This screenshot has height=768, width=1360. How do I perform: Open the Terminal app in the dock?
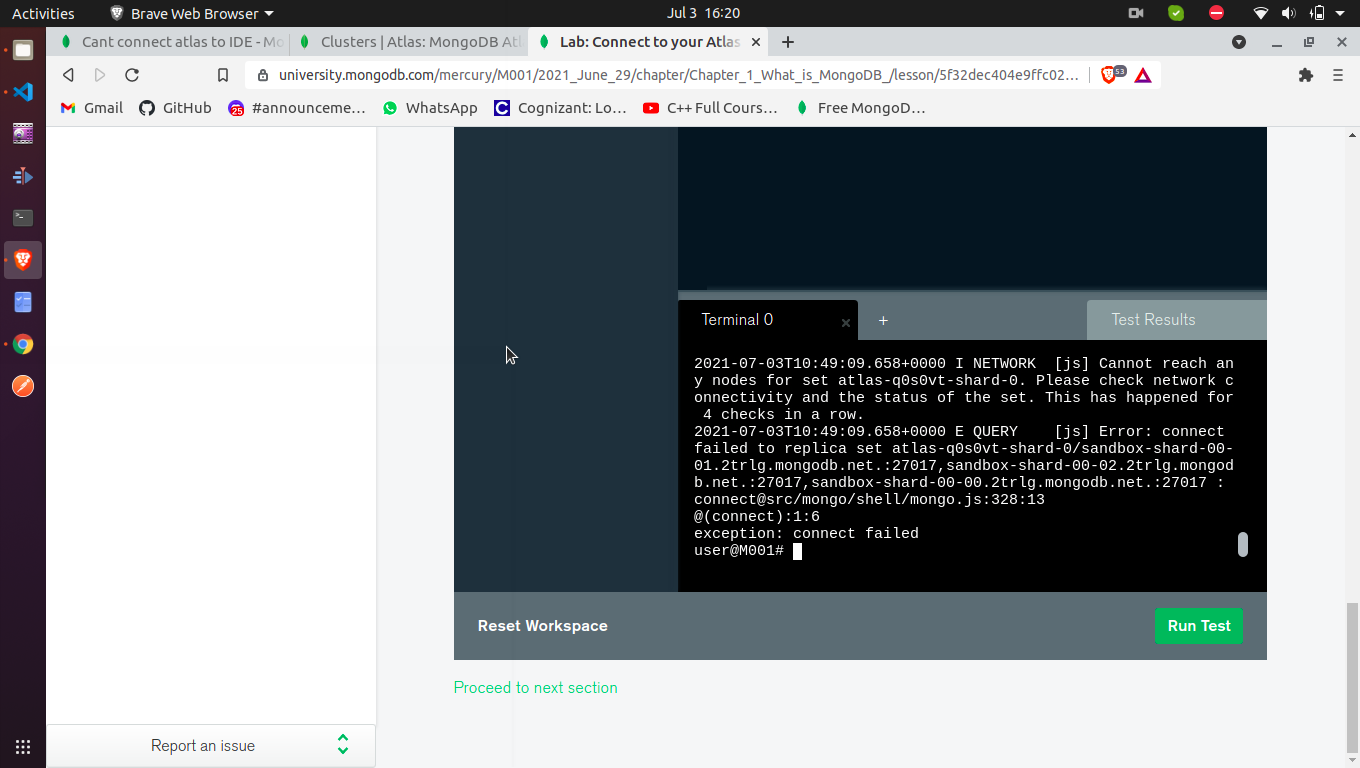click(23, 218)
